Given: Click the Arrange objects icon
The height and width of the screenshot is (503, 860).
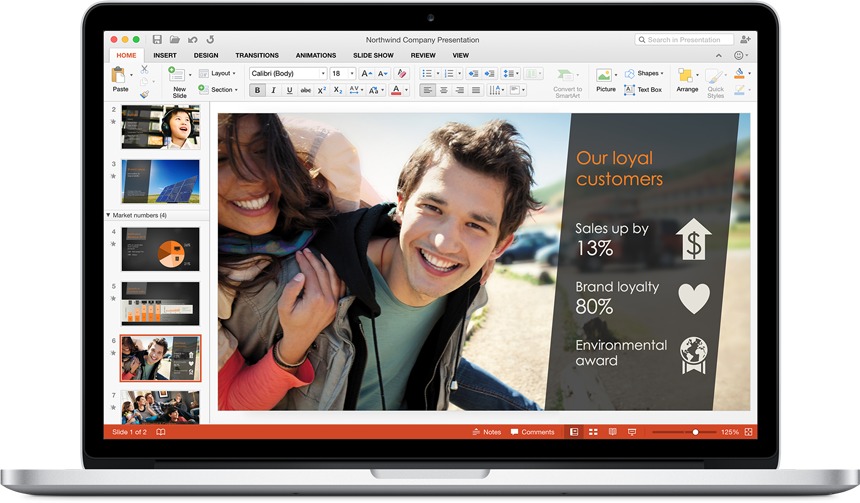Looking at the screenshot, I should [687, 79].
